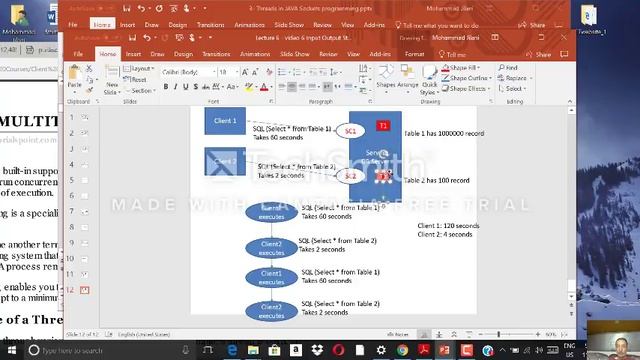Toggle Normal view in status bar
The height and width of the screenshot is (360, 640).
[424, 334]
